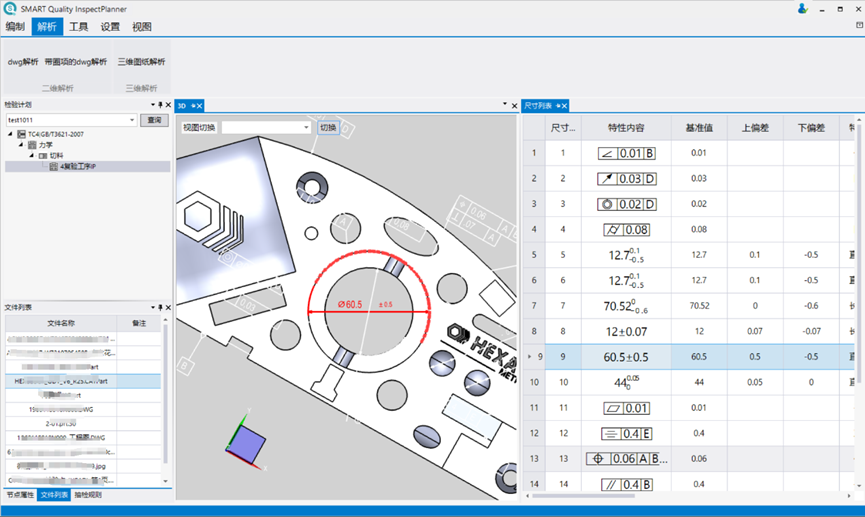The image size is (865, 517).
Task: Select the 12±0.07 cell in row 8
Action: point(626,332)
